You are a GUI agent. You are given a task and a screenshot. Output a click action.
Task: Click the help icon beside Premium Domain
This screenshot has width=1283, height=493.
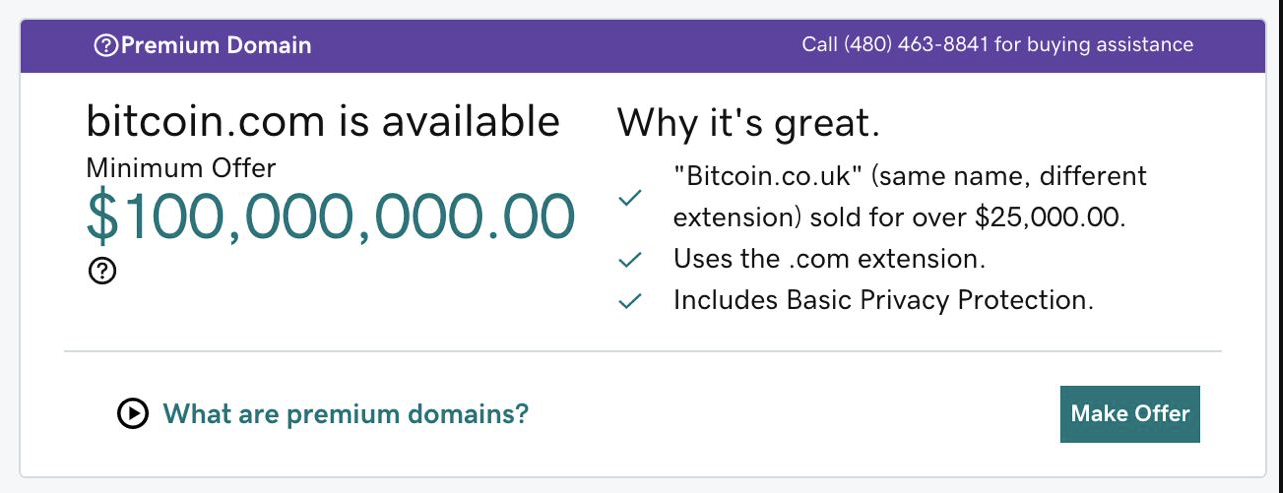tap(106, 45)
